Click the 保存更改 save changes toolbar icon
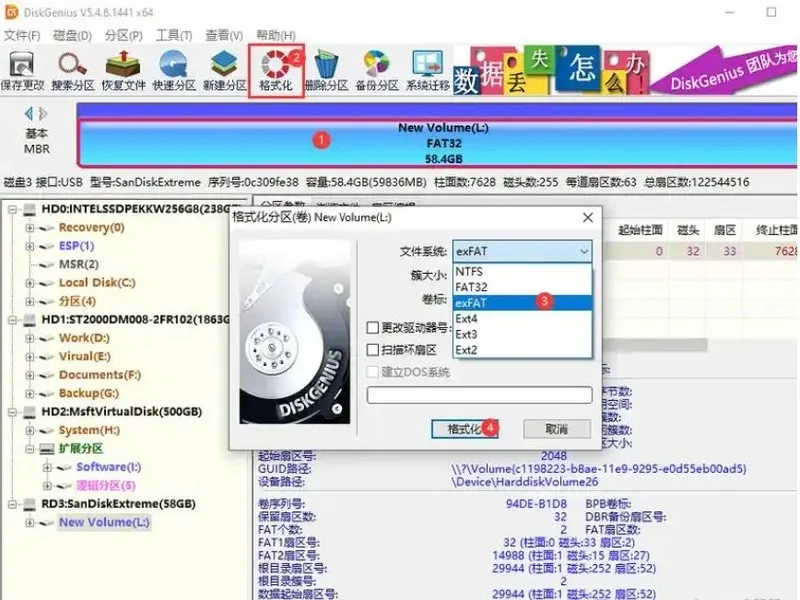 tap(22, 68)
